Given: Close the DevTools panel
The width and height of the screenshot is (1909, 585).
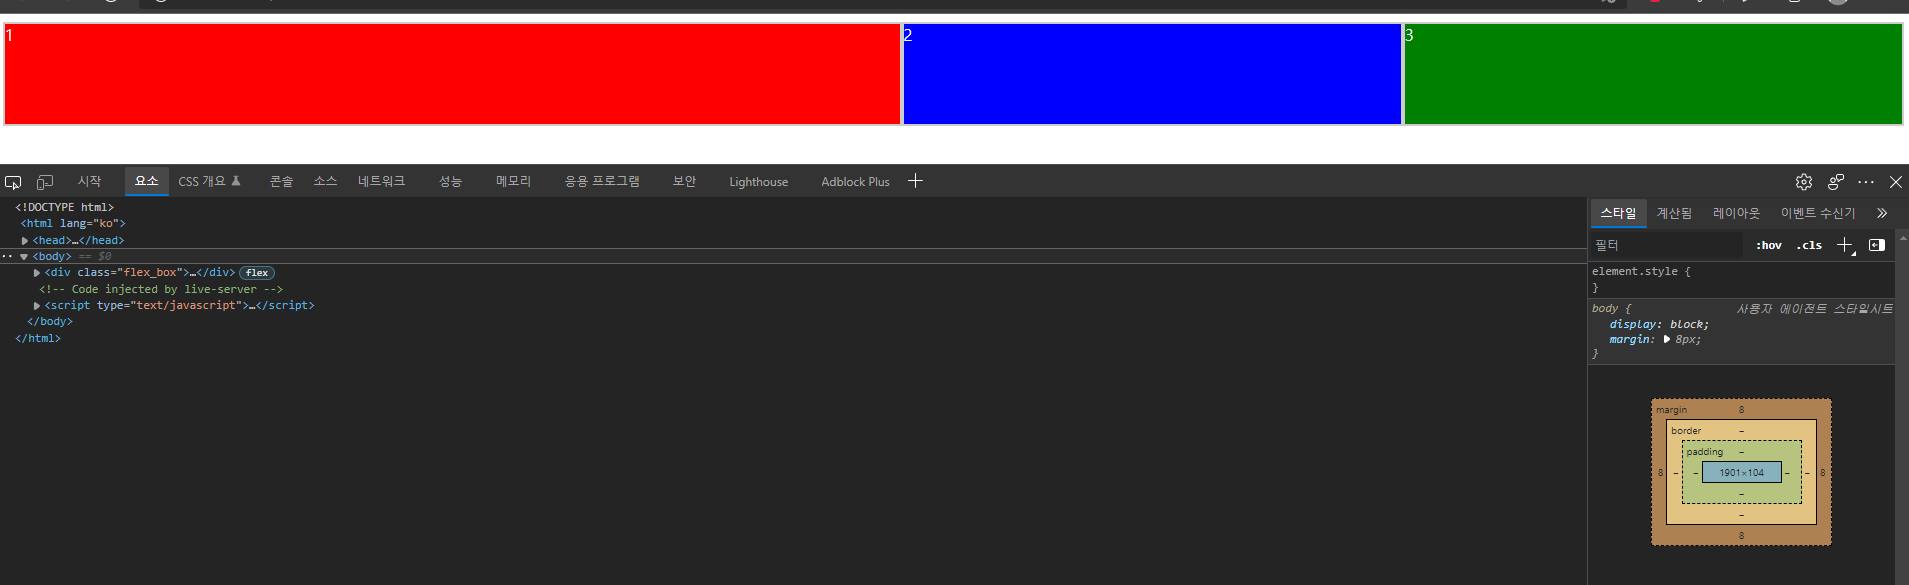Looking at the screenshot, I should (1896, 182).
